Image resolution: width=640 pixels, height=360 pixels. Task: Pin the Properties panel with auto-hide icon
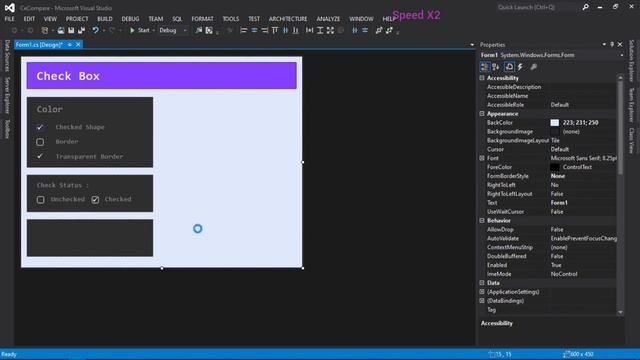[612, 44]
